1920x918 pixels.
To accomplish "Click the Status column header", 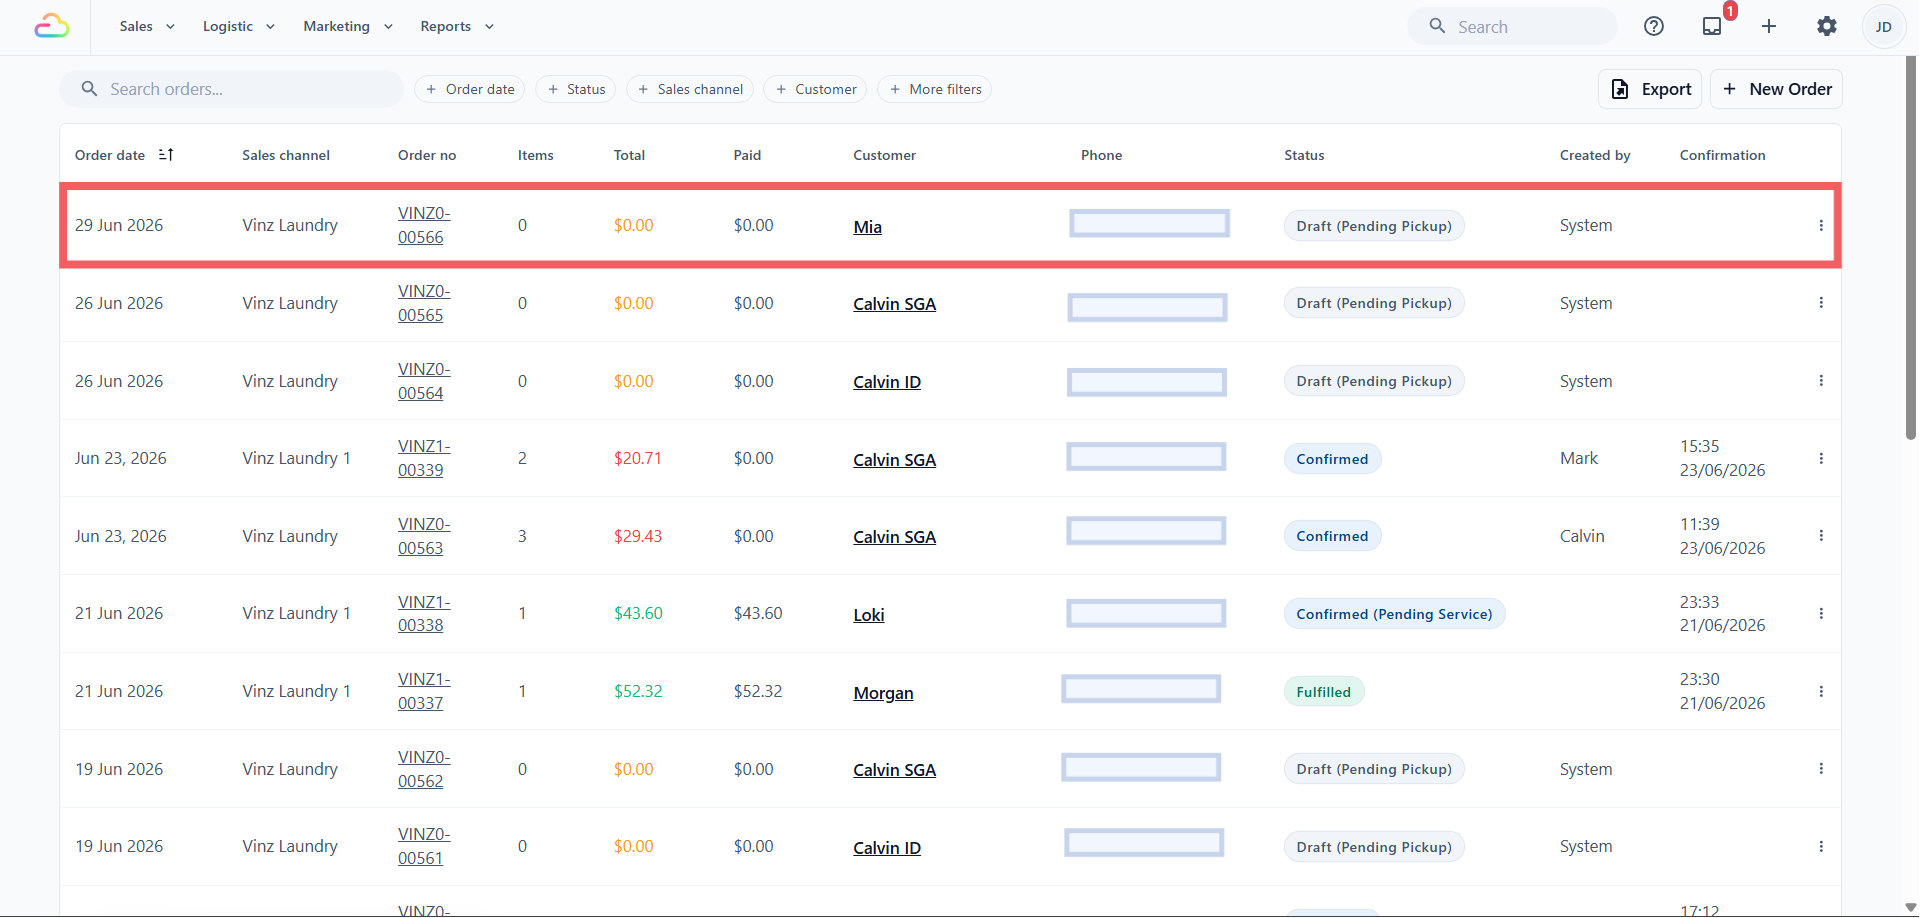I will pyautogui.click(x=1304, y=155).
